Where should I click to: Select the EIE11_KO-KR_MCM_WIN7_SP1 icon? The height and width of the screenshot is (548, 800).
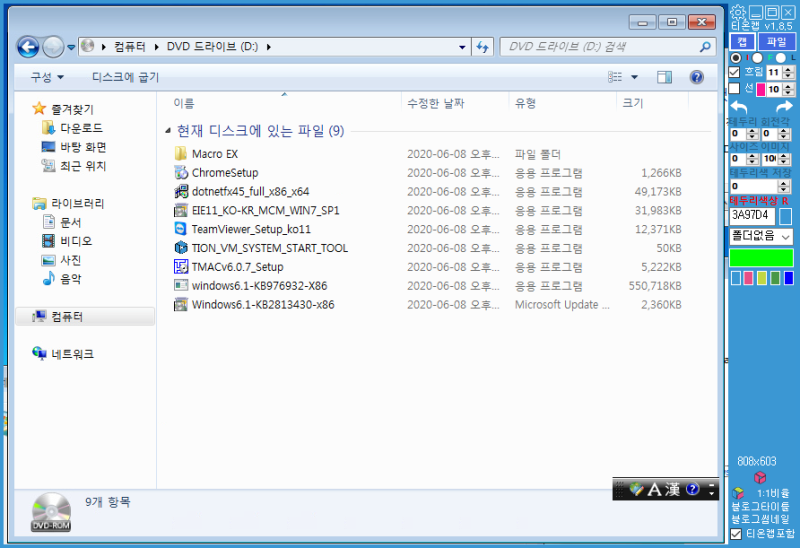(181, 210)
